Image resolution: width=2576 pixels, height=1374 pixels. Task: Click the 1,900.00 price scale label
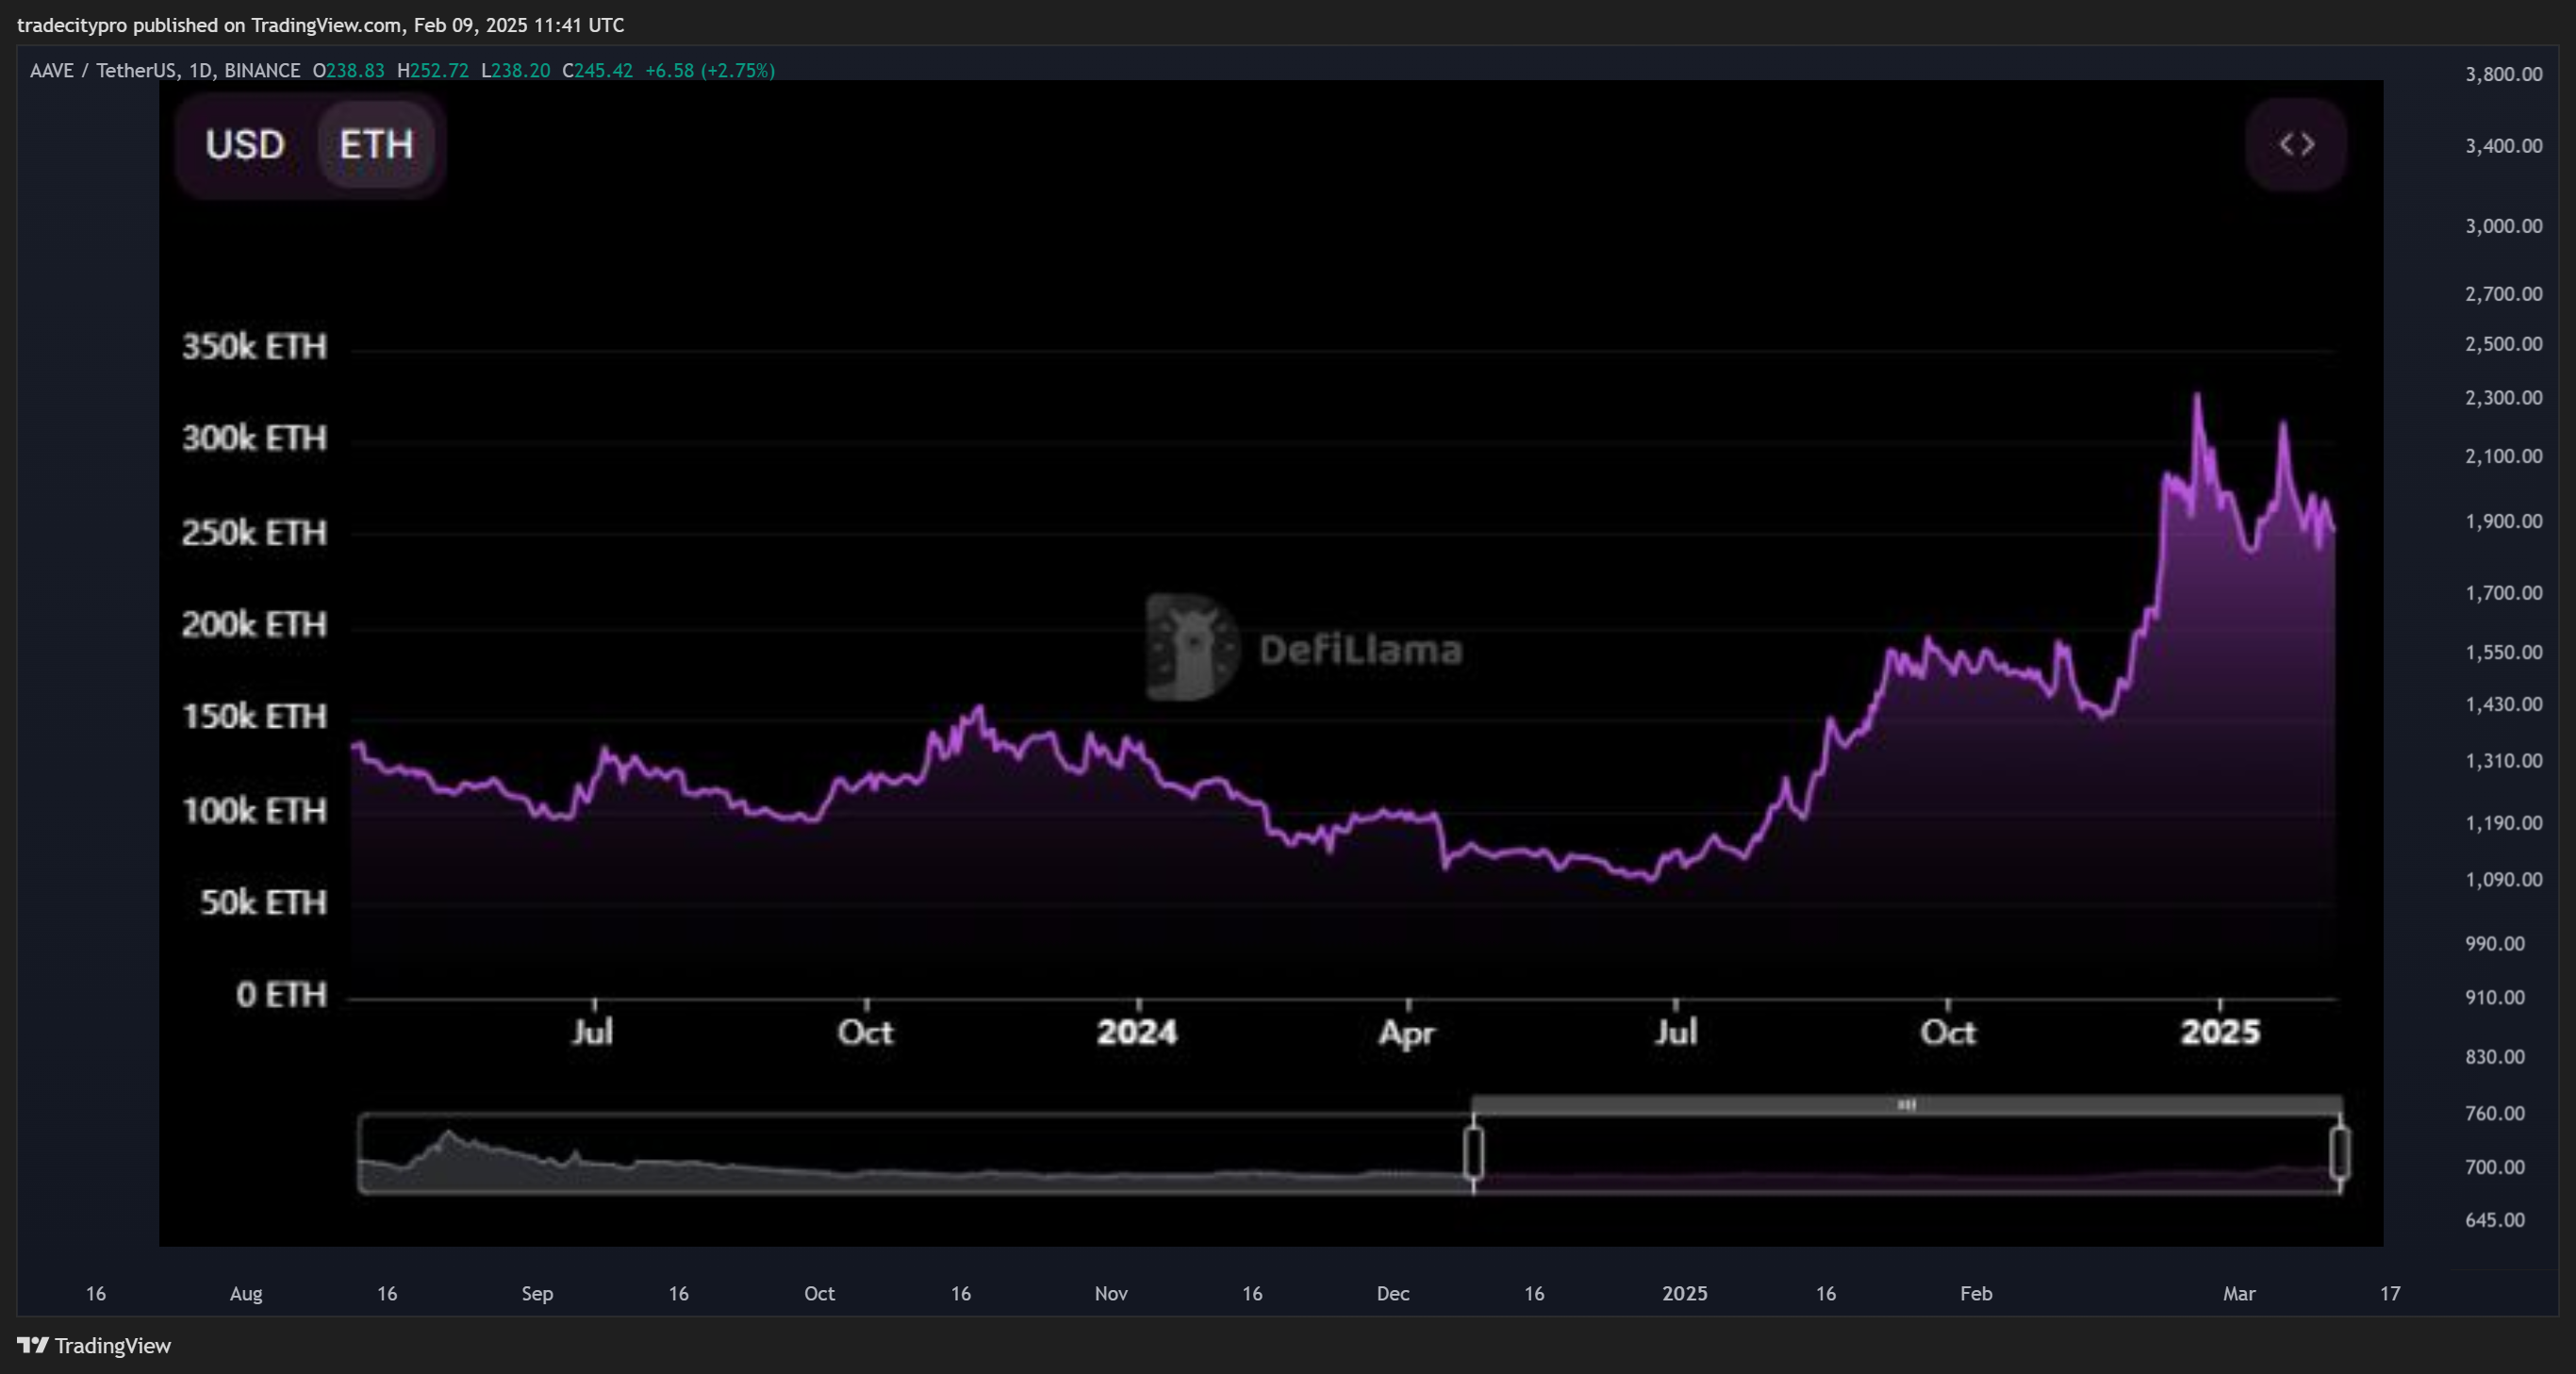tap(2504, 522)
